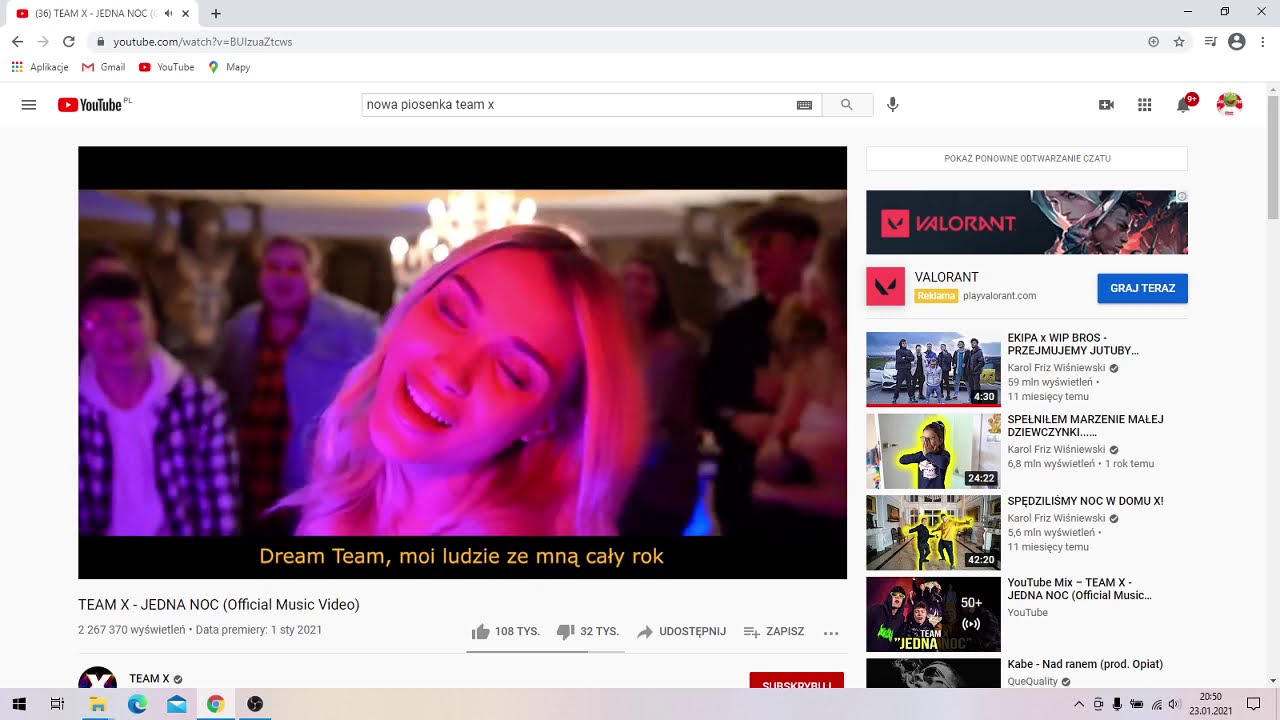This screenshot has width=1280, height=720.
Task: Open the JEDNA NOC mix thumbnail
Action: 933,615
